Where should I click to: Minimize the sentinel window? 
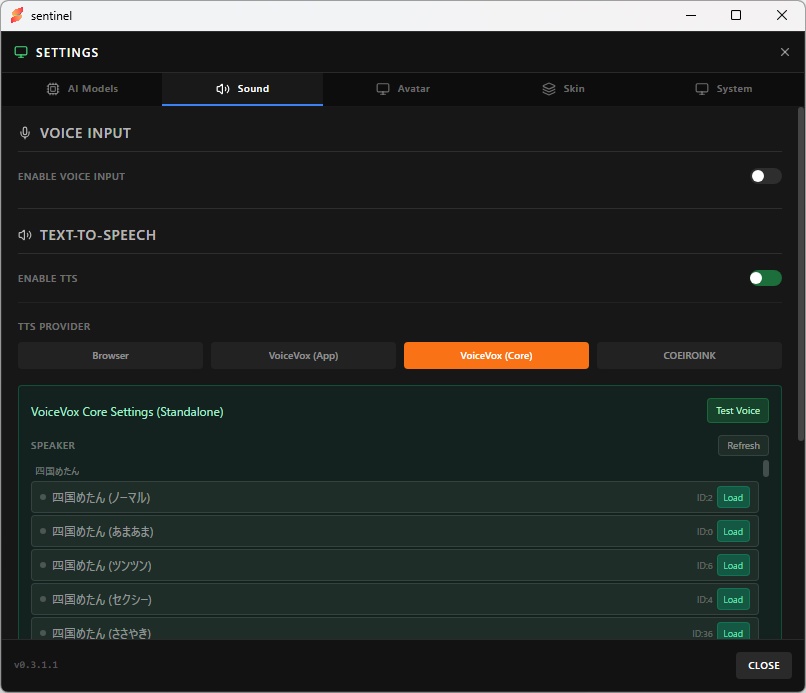(x=691, y=15)
